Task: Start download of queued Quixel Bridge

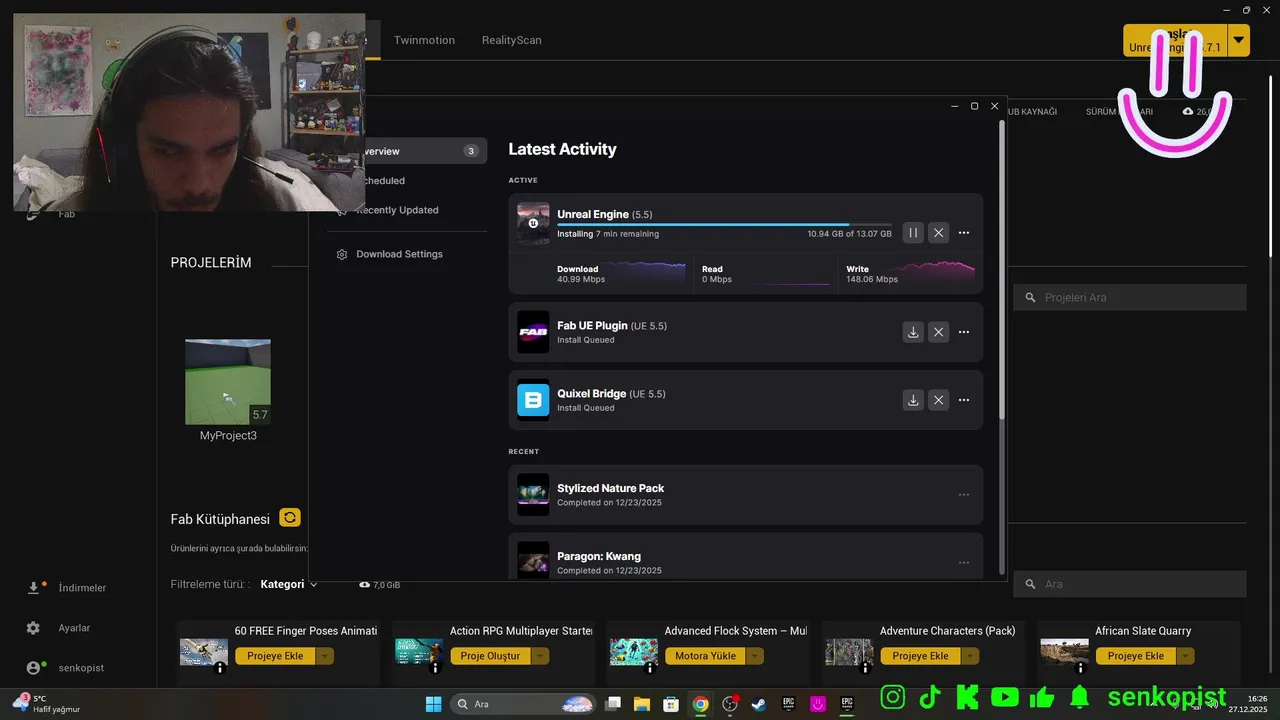Action: coord(912,400)
